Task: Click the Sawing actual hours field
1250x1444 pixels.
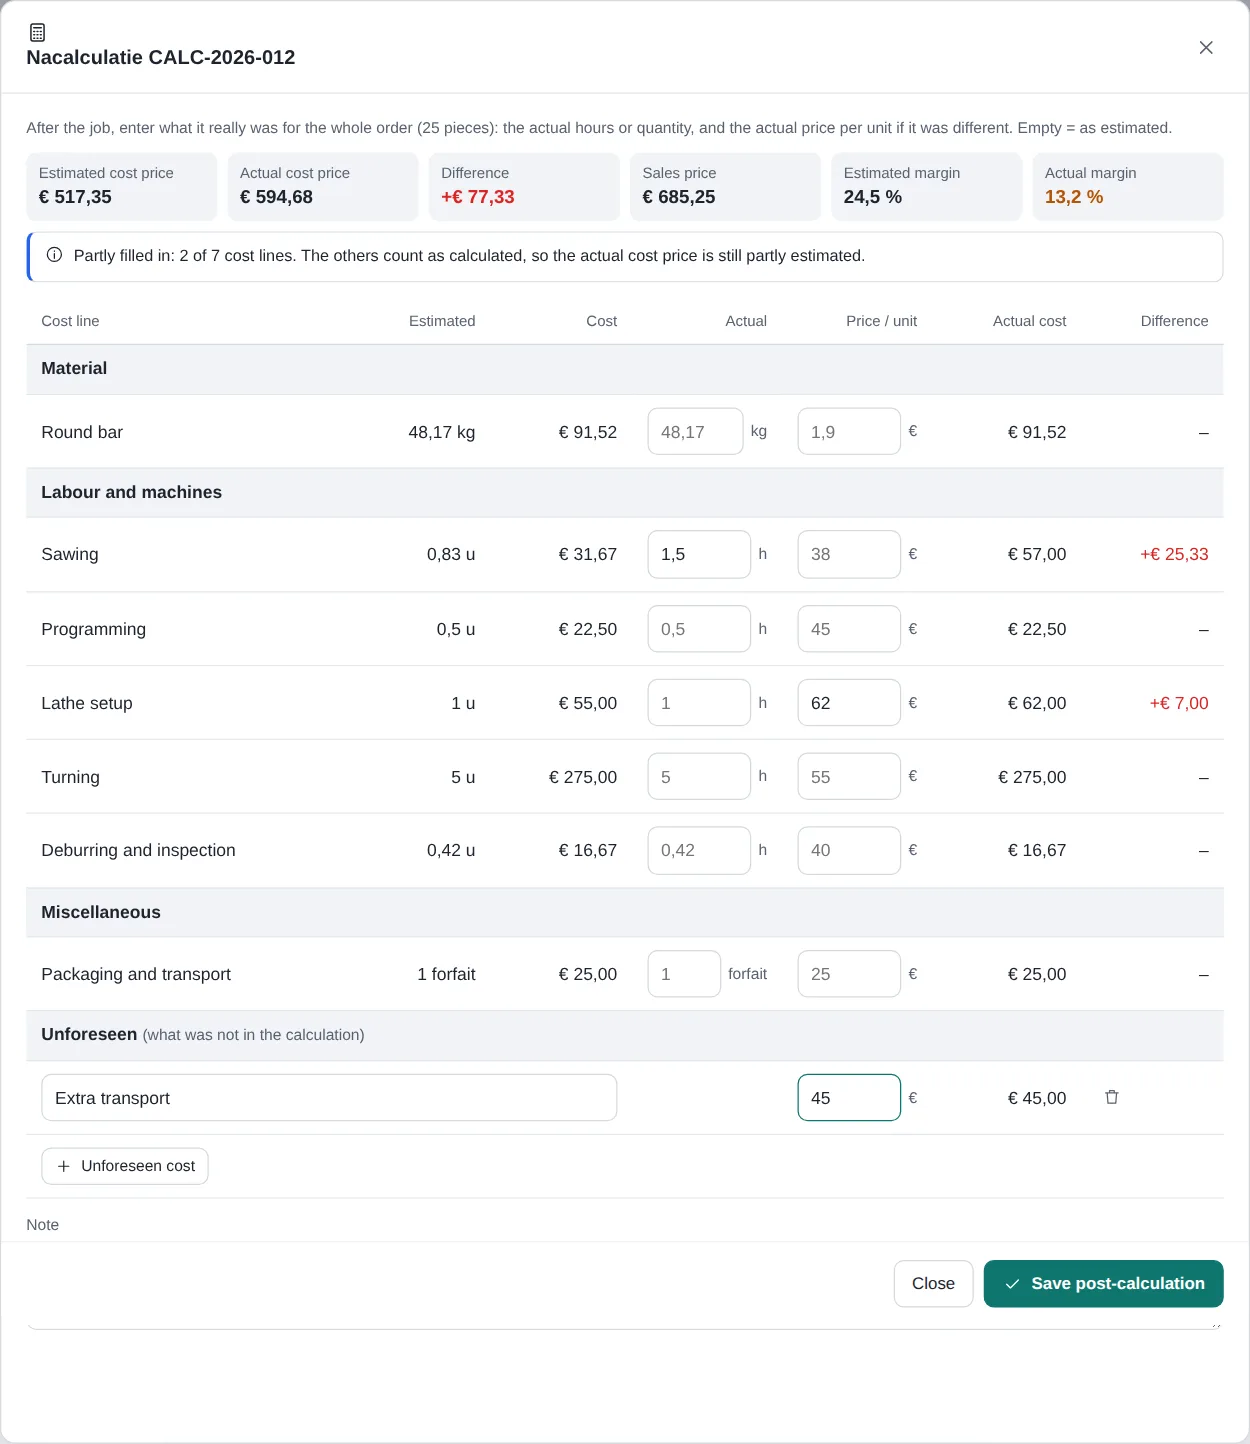Action: click(x=699, y=554)
